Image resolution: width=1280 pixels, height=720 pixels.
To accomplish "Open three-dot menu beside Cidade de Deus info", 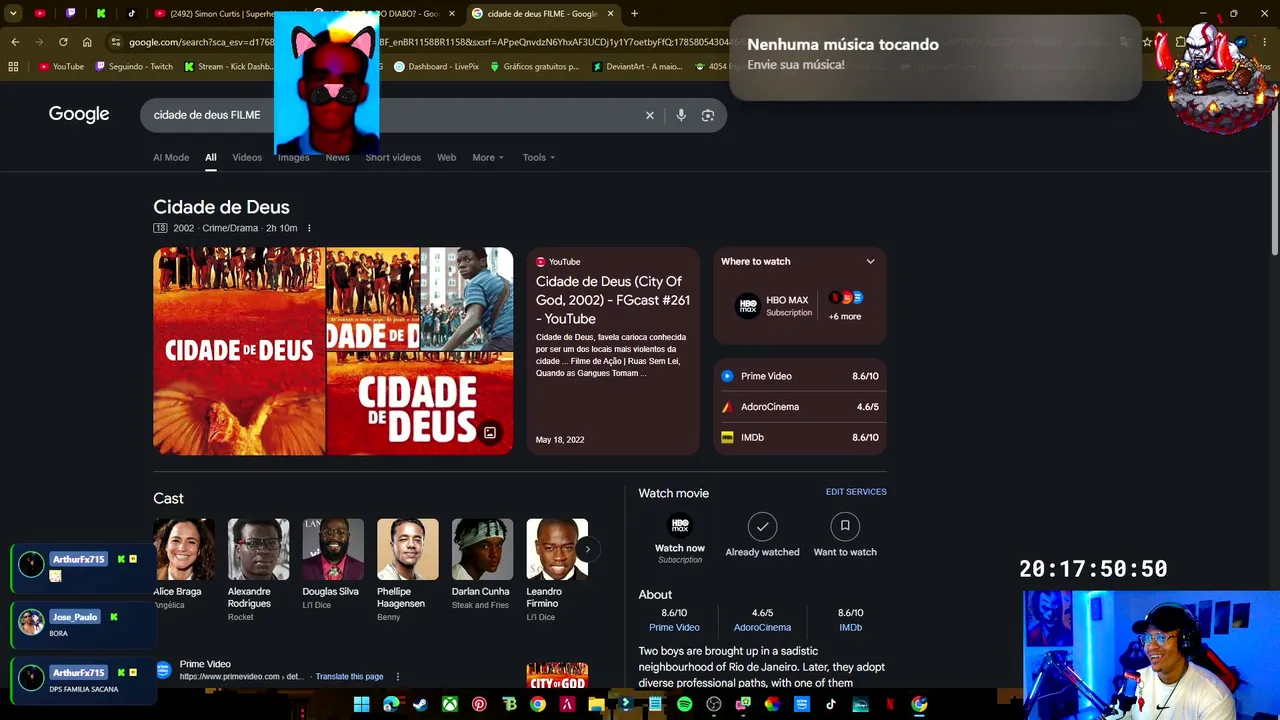I will coord(309,228).
